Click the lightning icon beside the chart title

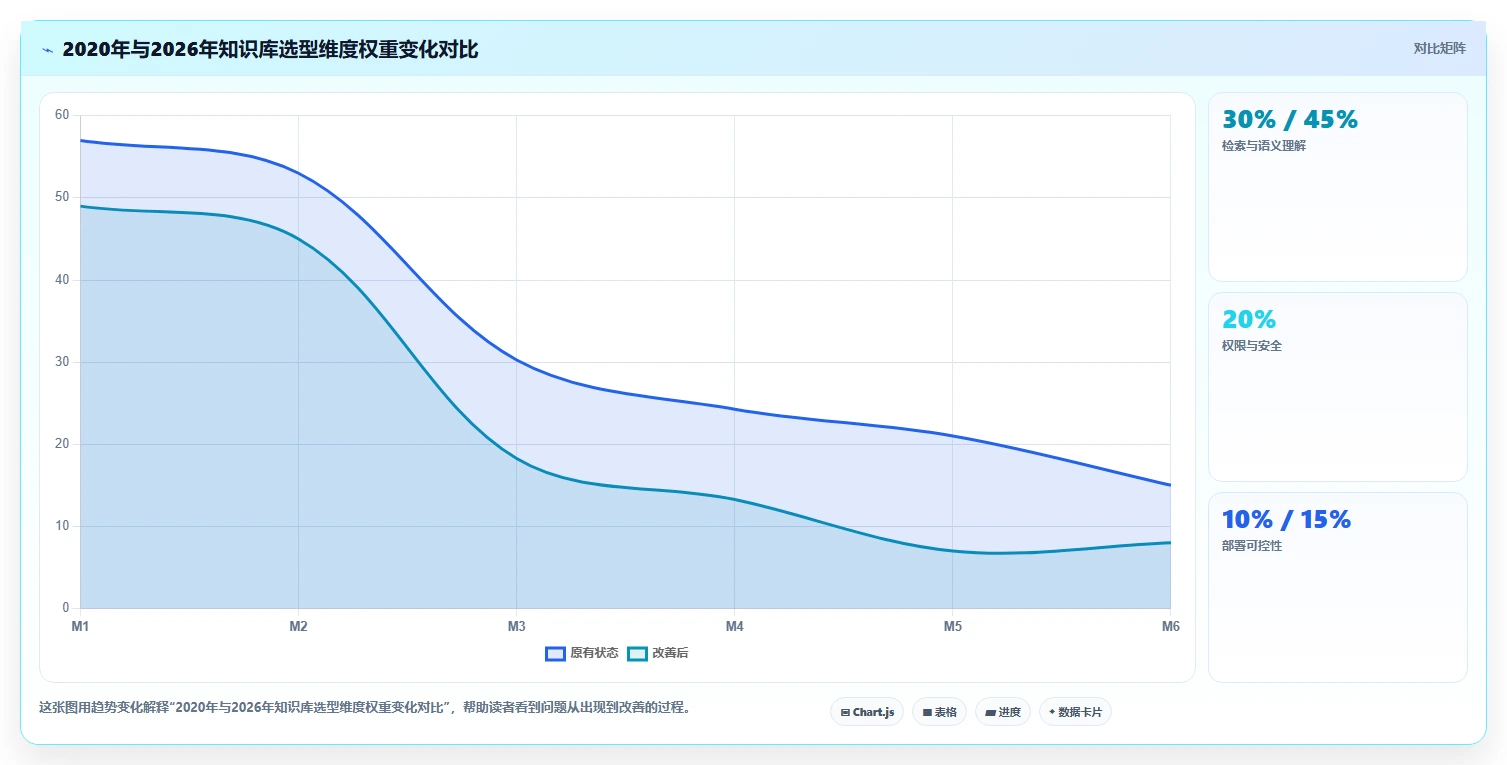coord(47,50)
